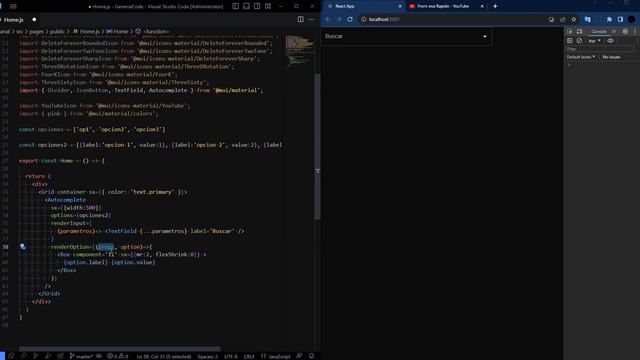The height and width of the screenshot is (360, 640).
Task: Click the editor vertical scrollbar thumb
Action: pyautogui.click(x=318, y=147)
